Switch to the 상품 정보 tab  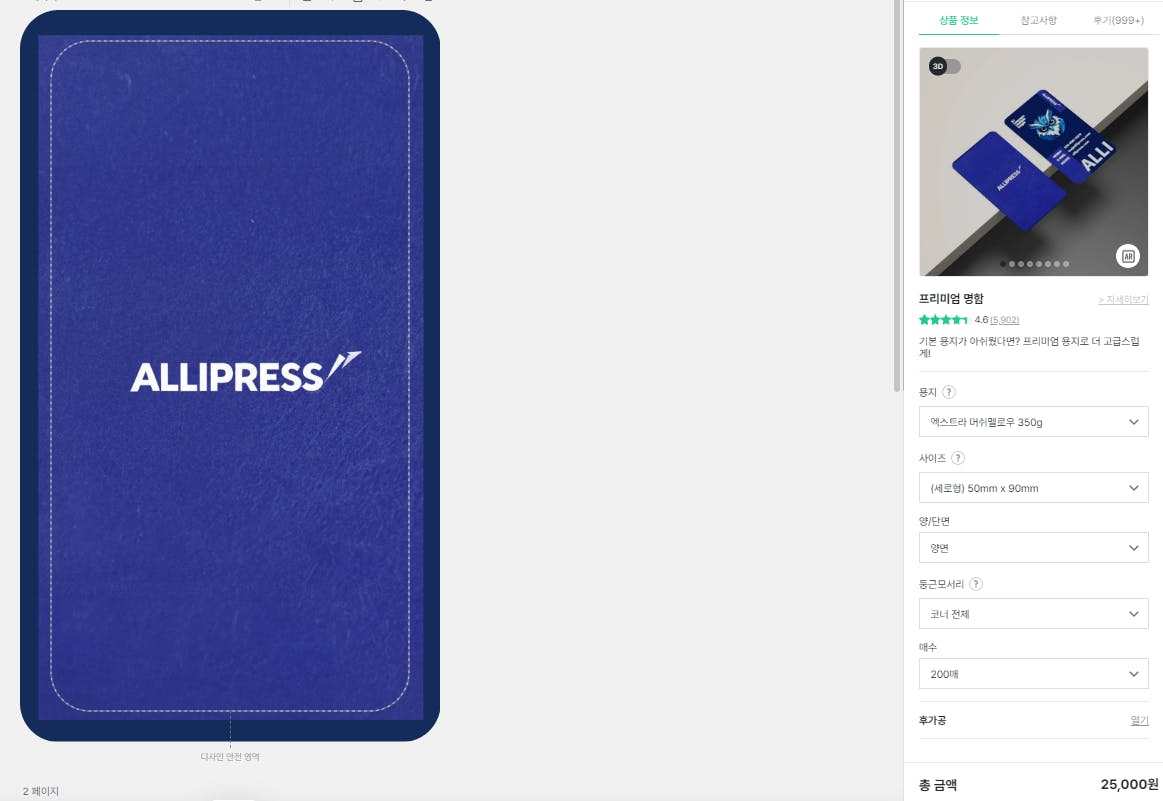point(958,21)
